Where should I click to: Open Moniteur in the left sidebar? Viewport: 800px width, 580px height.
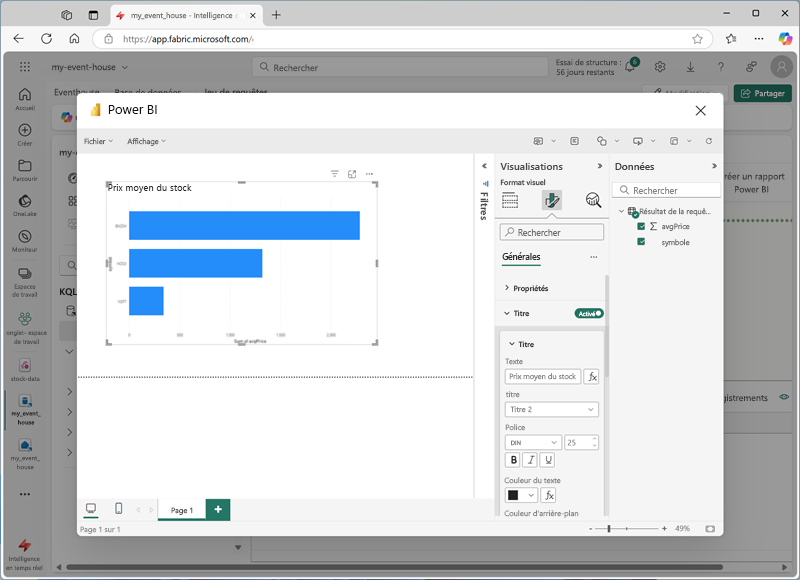click(x=25, y=241)
